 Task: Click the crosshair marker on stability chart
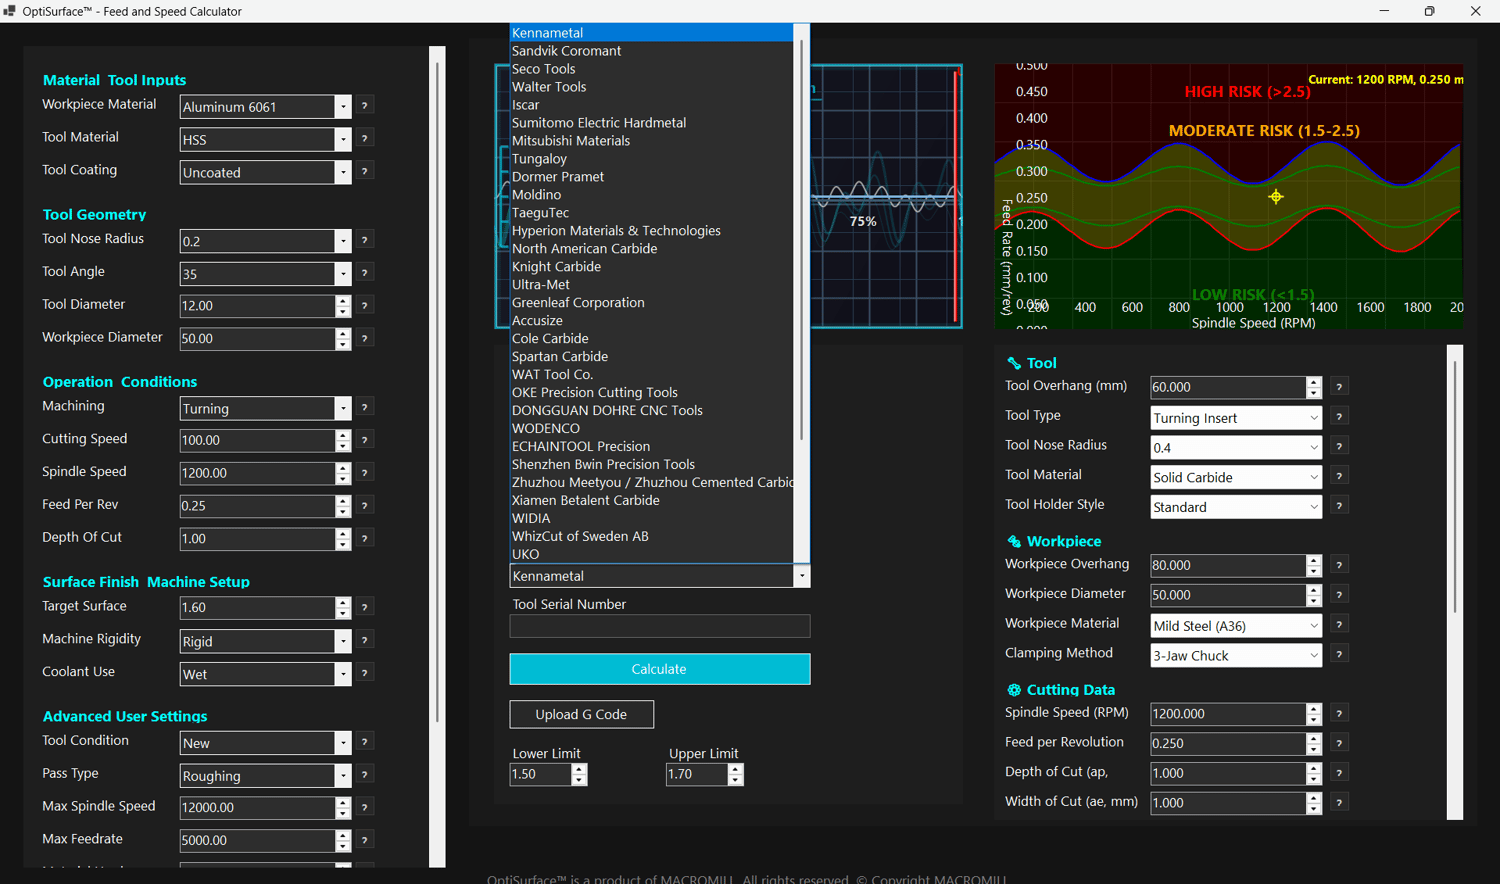point(1276,197)
